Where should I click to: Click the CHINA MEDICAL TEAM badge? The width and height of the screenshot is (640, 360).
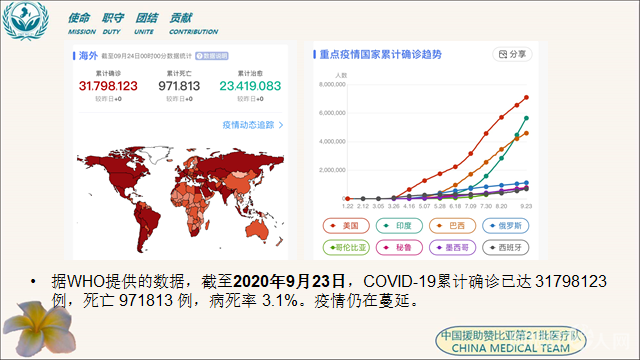point(511,341)
